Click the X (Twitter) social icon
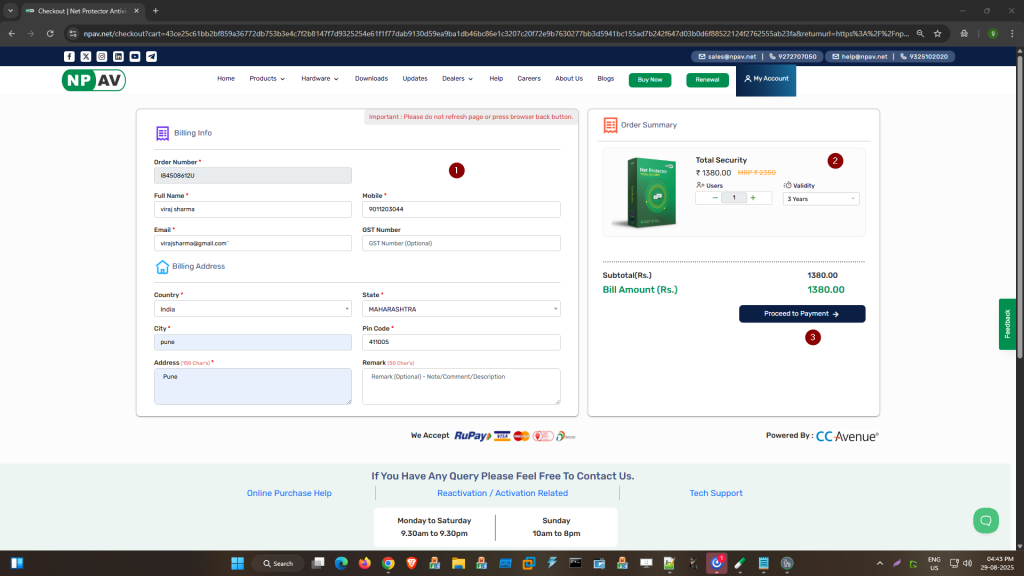Viewport: 1024px width, 576px height. 85,57
